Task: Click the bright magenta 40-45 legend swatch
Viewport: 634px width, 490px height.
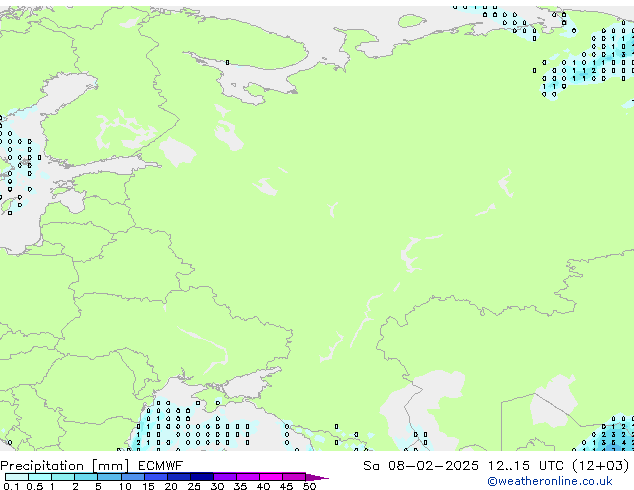Action: point(271,477)
